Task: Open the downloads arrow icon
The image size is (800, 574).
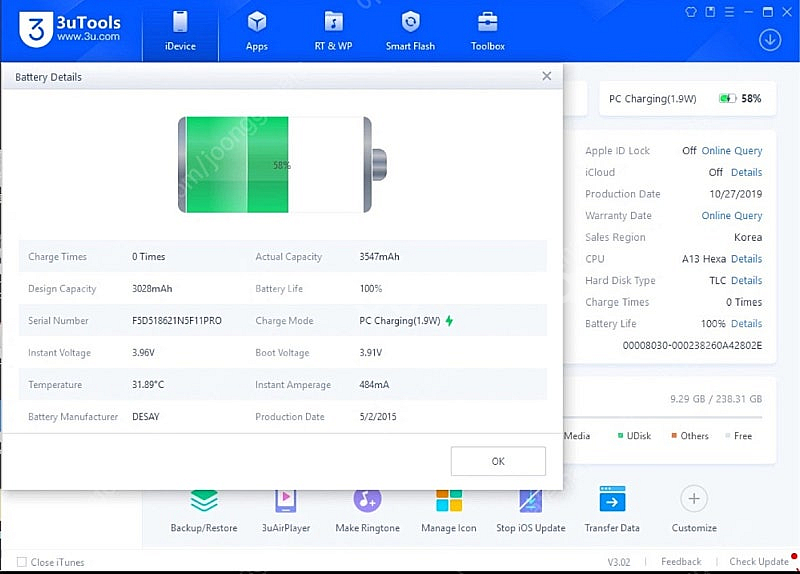Action: pos(770,40)
